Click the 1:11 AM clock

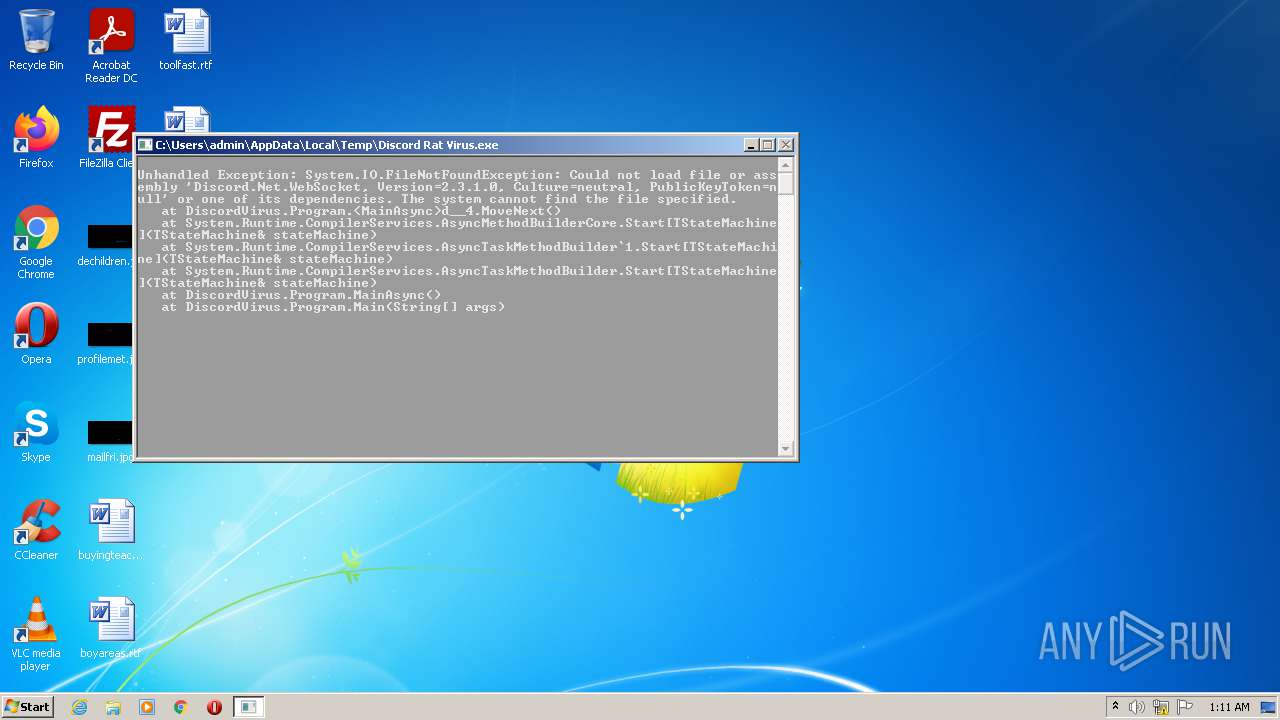[x=1229, y=707]
